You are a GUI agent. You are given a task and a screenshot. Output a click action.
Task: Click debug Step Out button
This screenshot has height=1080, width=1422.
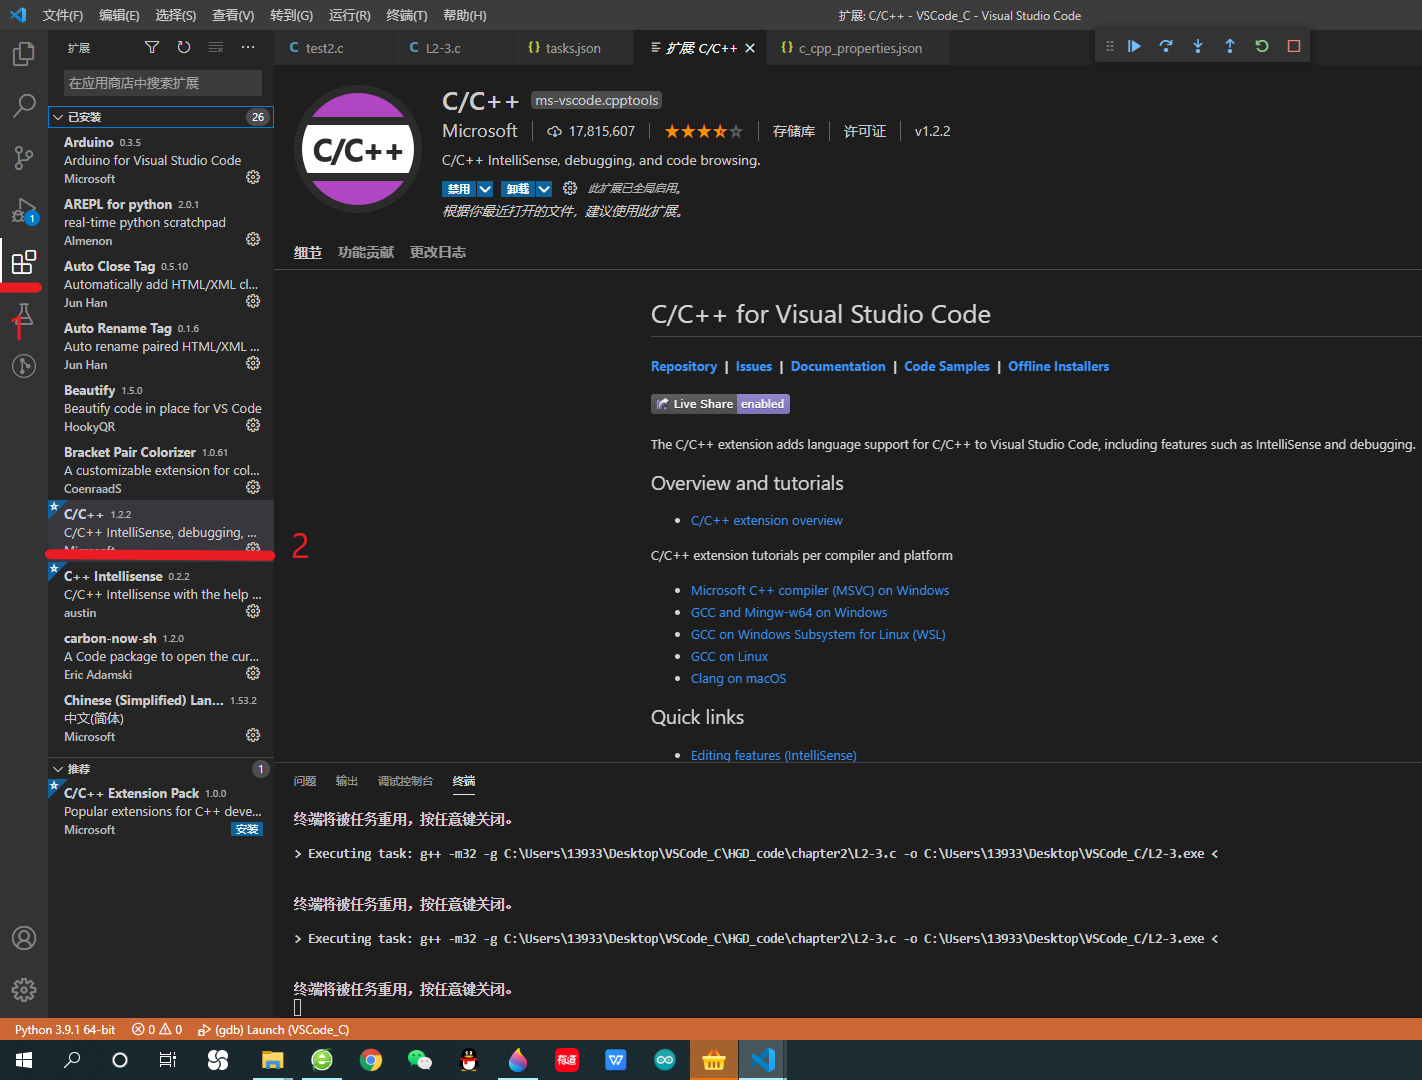tap(1230, 46)
